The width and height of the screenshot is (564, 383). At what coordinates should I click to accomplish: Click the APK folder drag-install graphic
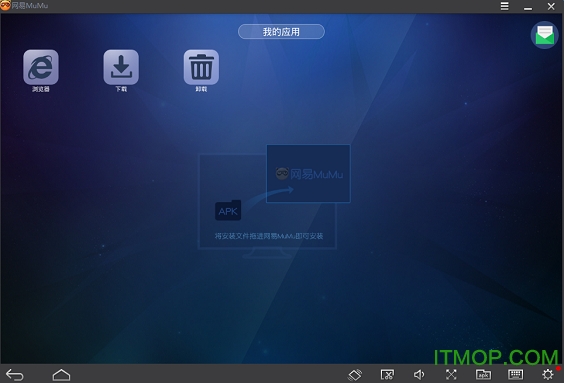[228, 210]
